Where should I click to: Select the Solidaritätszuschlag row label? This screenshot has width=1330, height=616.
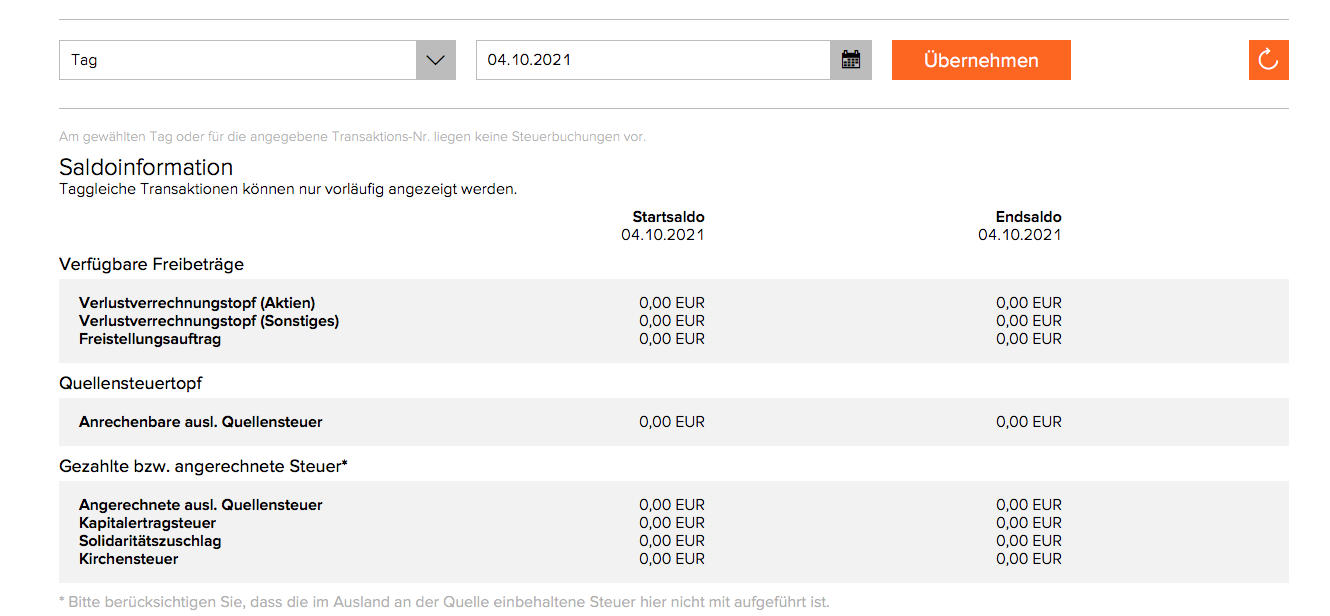click(150, 541)
